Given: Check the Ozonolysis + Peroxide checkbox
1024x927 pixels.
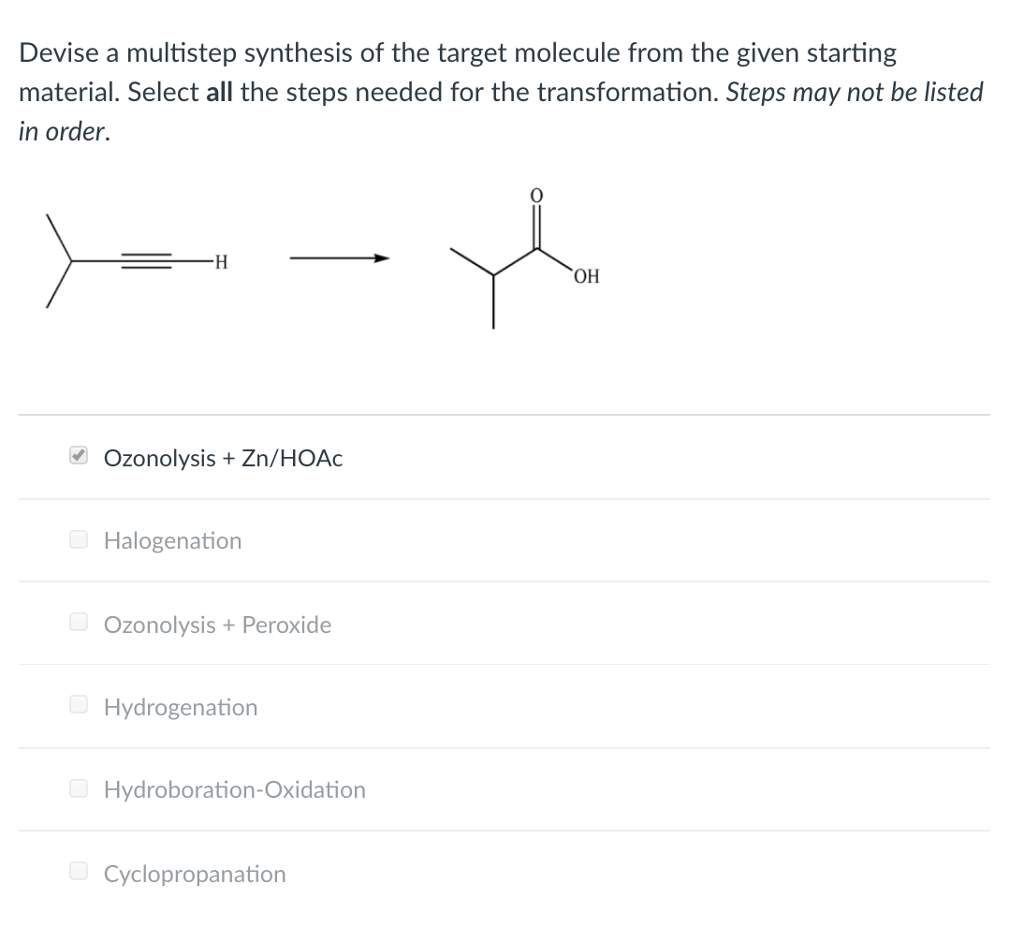Looking at the screenshot, I should pyautogui.click(x=77, y=621).
